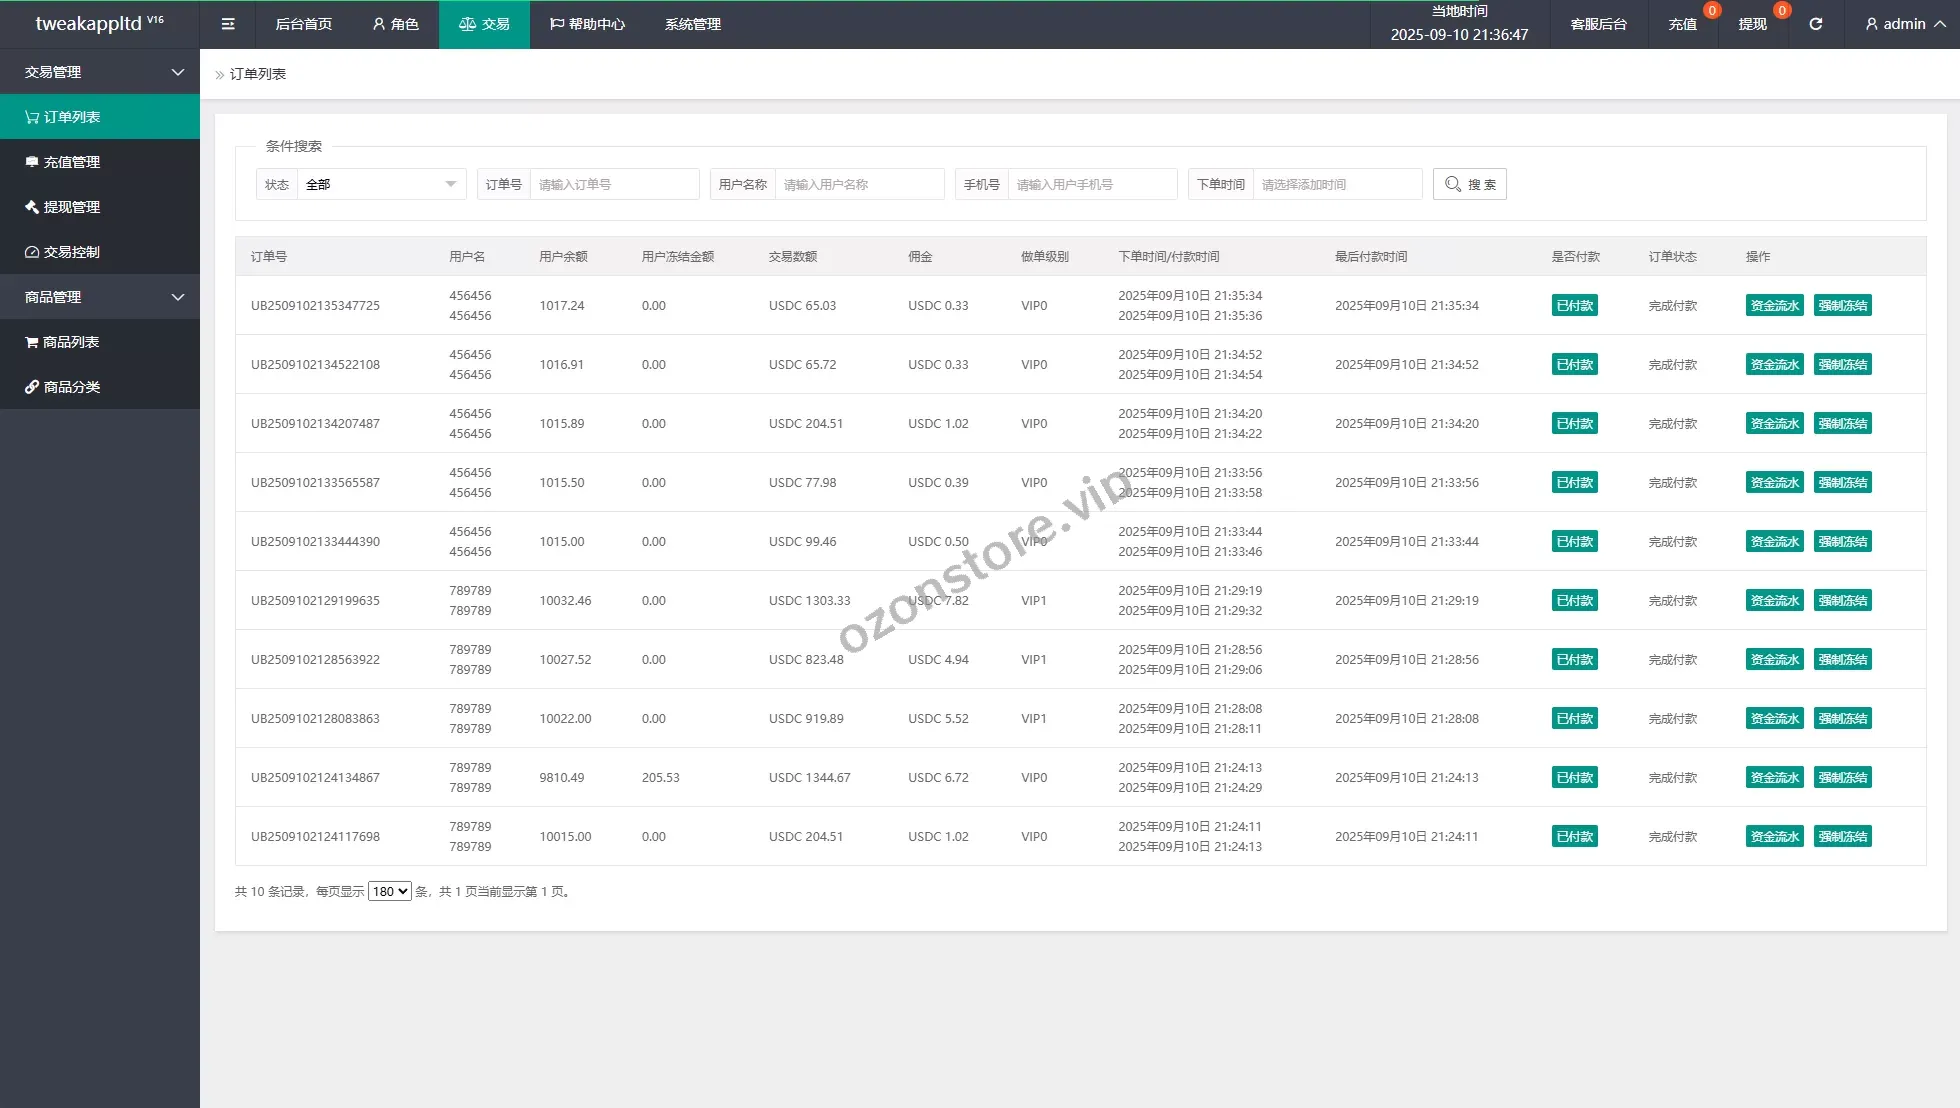Screen dimensions: 1960x1108
Task: Click 强制冻结 for order UB2509102124117698
Action: 1842,837
